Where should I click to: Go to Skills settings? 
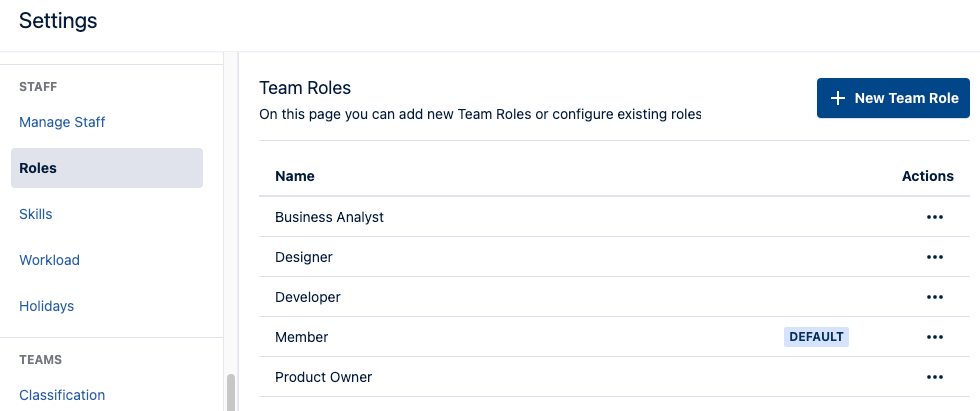pyautogui.click(x=36, y=214)
